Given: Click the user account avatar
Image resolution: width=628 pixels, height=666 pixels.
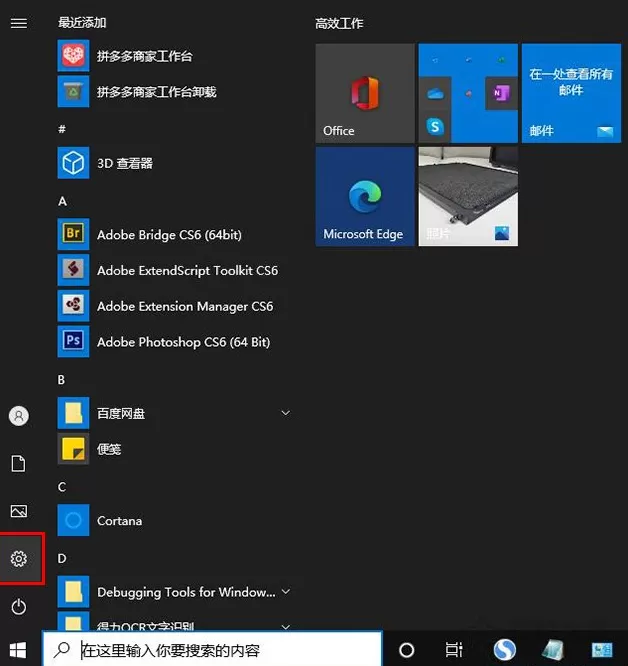Looking at the screenshot, I should [x=19, y=415].
